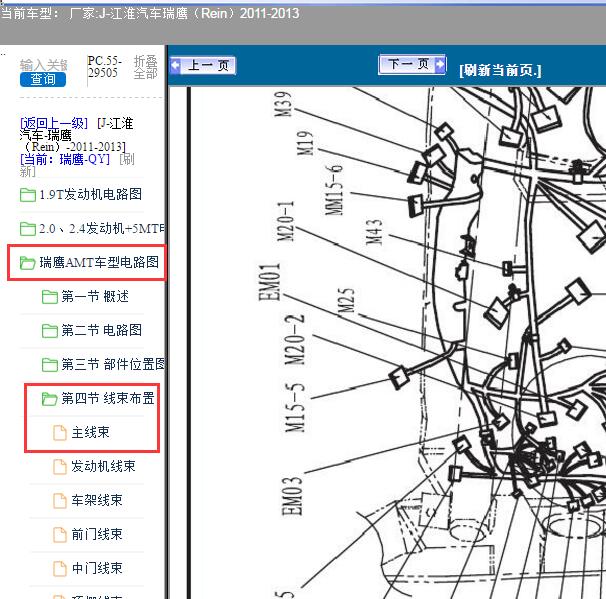This screenshot has width=606, height=599.
Task: Click the M20-2 connector label
Action: coord(295,340)
